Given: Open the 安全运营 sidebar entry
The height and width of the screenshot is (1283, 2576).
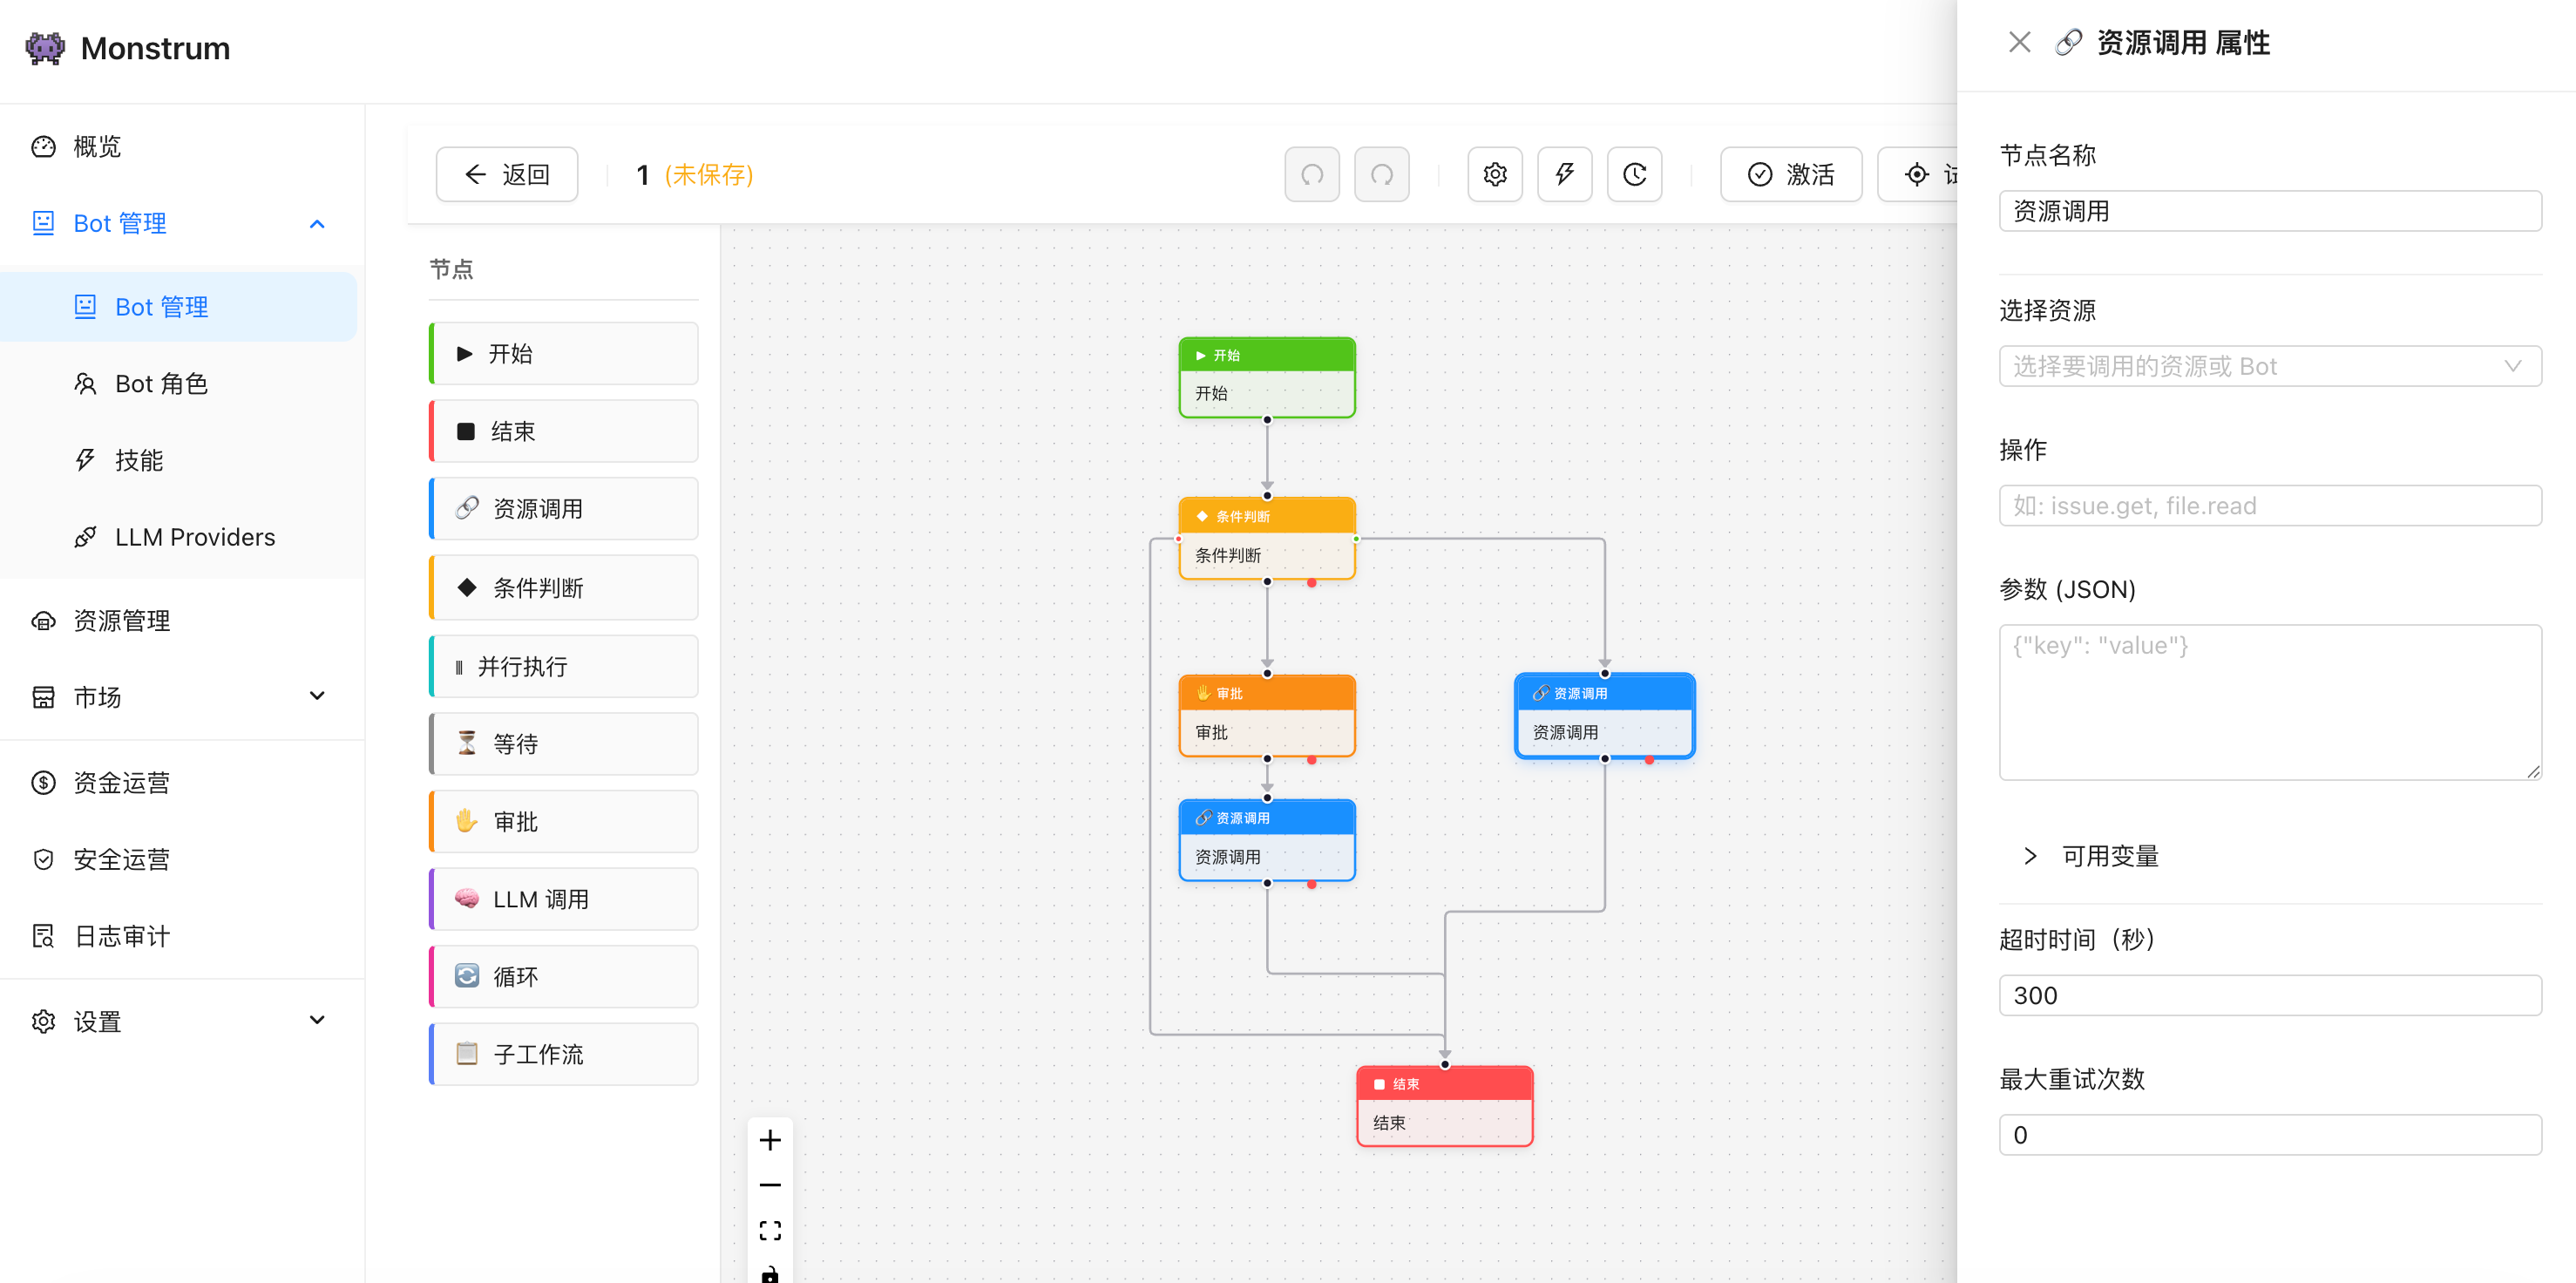Looking at the screenshot, I should [x=123, y=859].
